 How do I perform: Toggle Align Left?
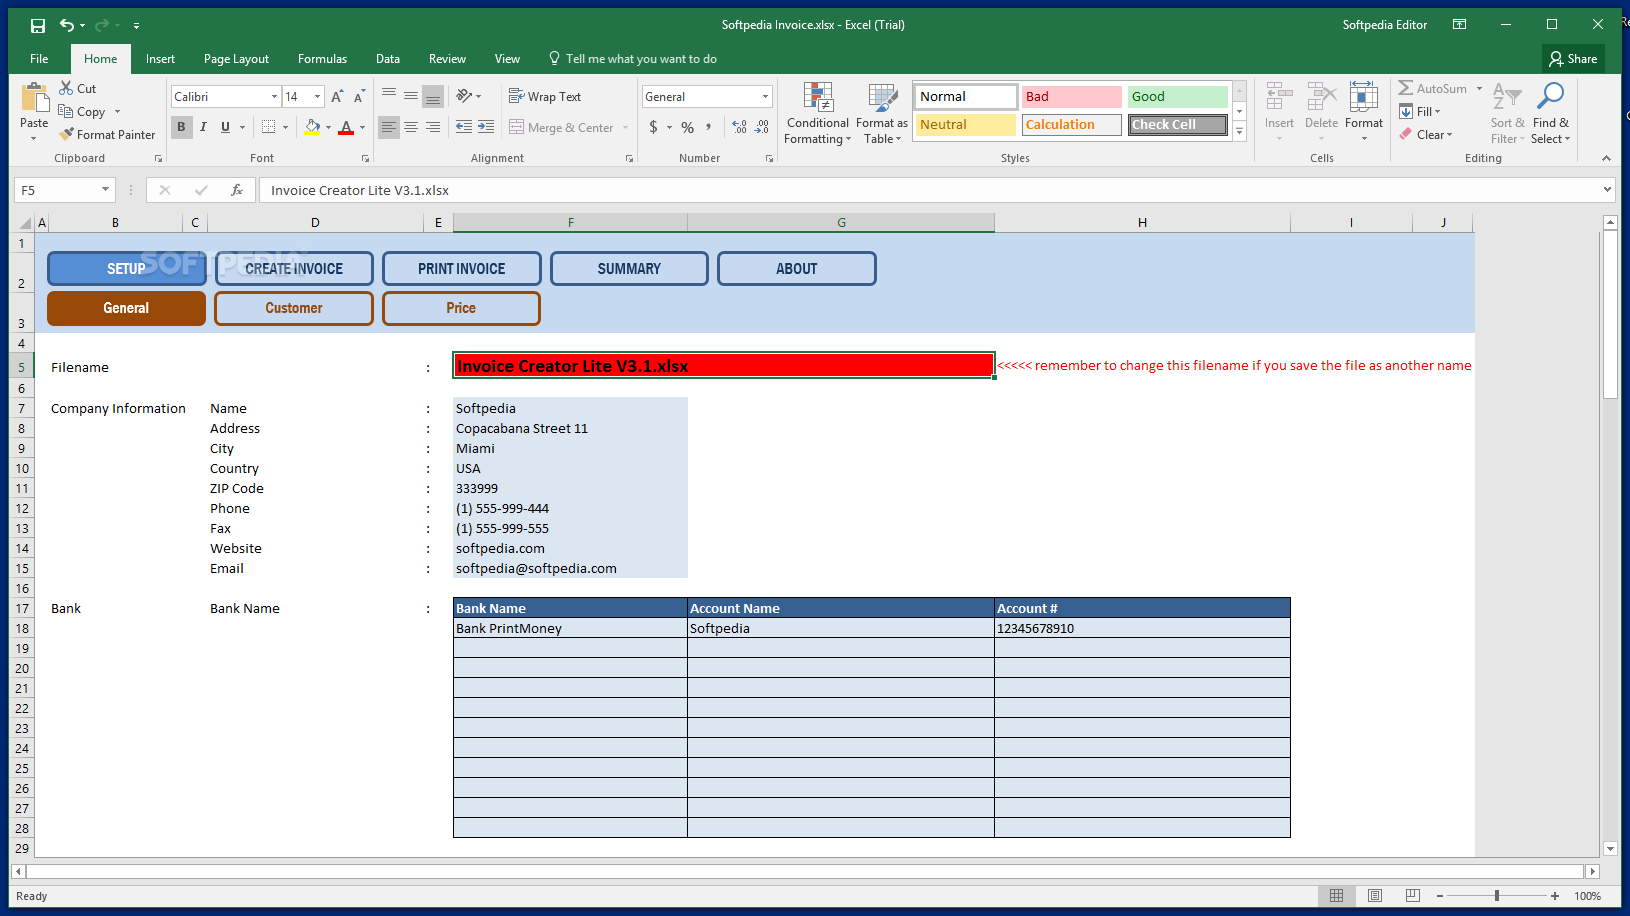click(x=388, y=127)
